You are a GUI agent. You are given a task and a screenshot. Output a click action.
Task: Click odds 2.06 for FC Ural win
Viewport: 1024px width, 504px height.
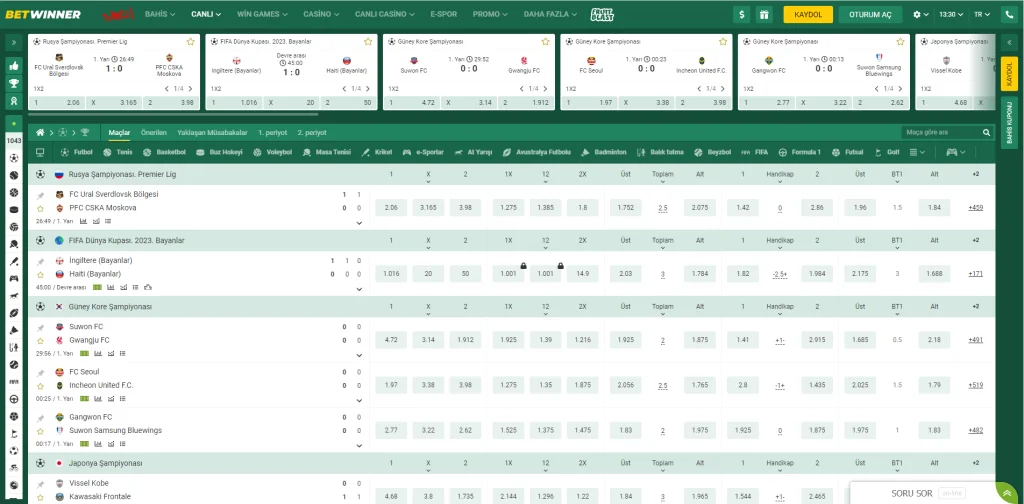coord(391,208)
